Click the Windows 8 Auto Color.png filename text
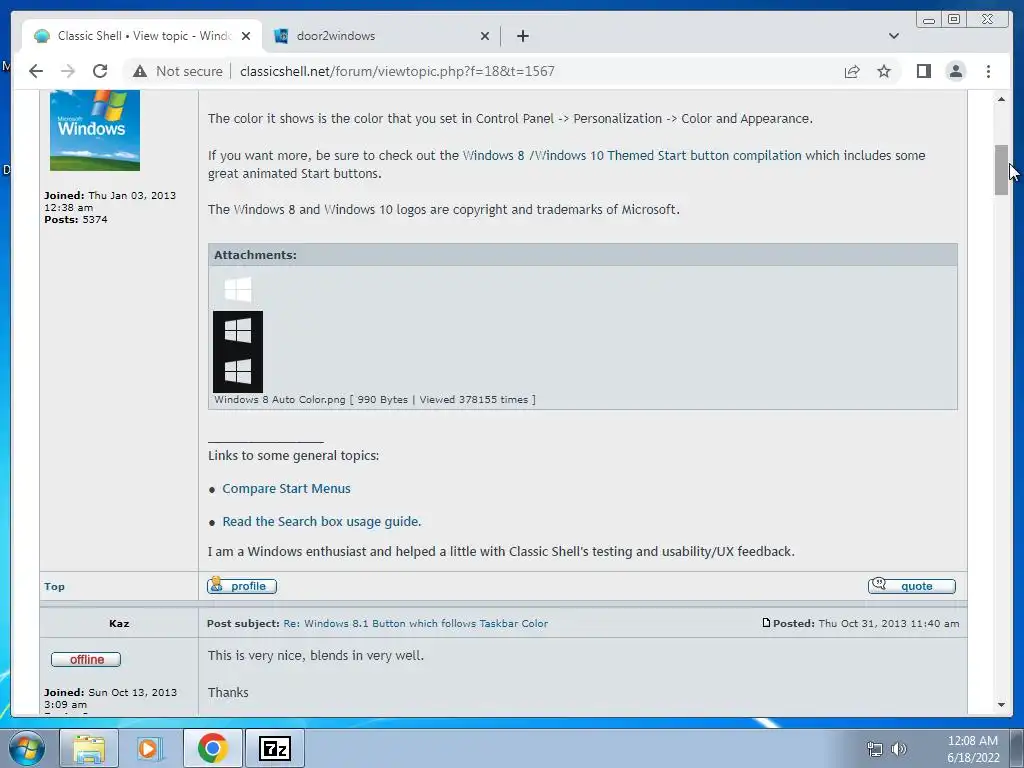 [x=280, y=400]
